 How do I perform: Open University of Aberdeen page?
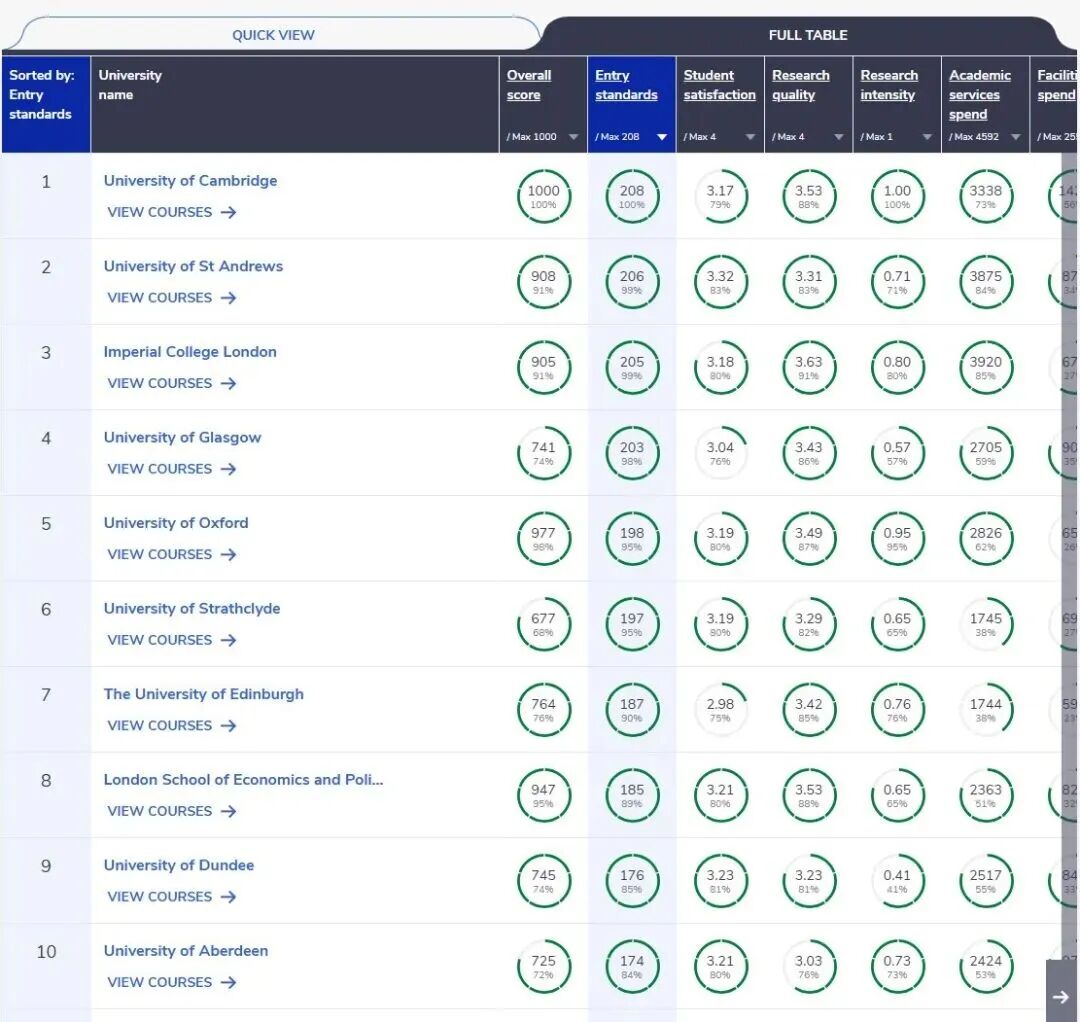[185, 950]
